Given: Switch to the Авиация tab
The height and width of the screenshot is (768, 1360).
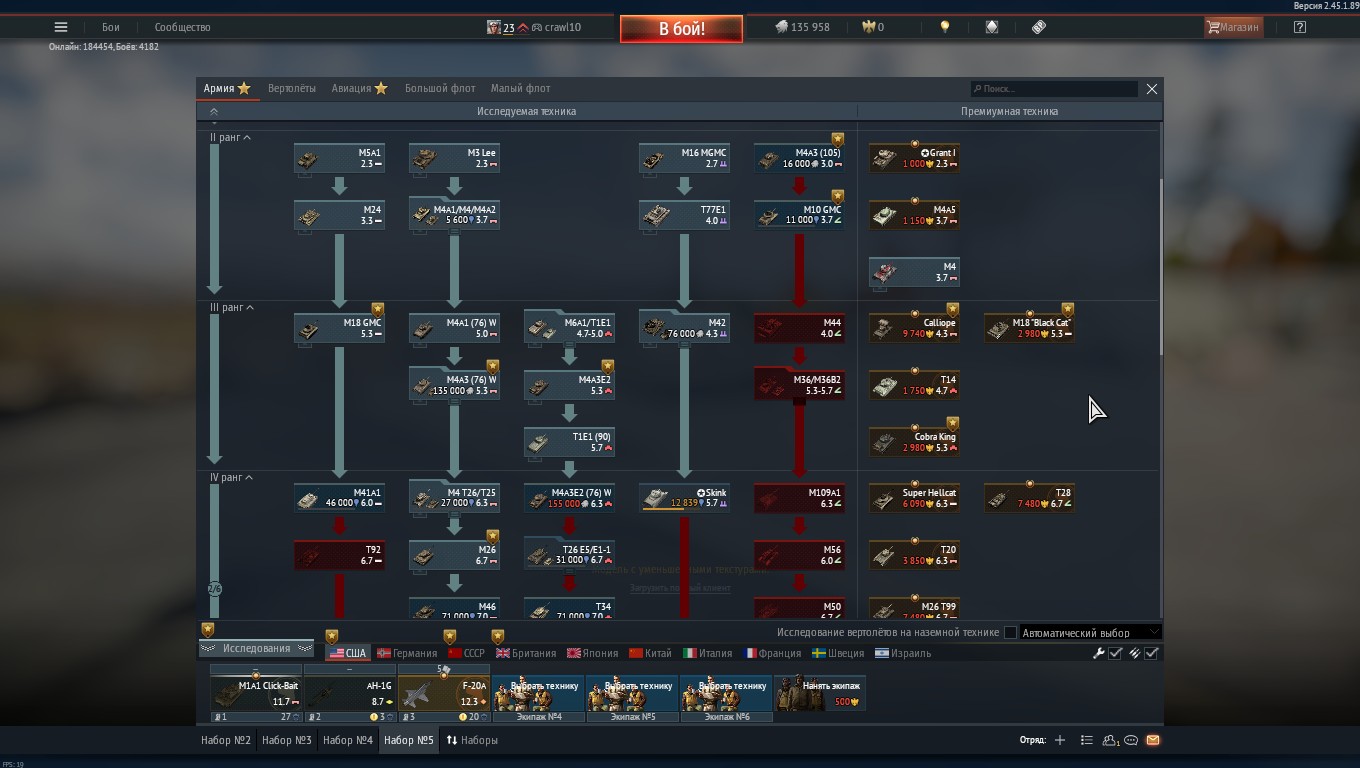Looking at the screenshot, I should tap(359, 88).
